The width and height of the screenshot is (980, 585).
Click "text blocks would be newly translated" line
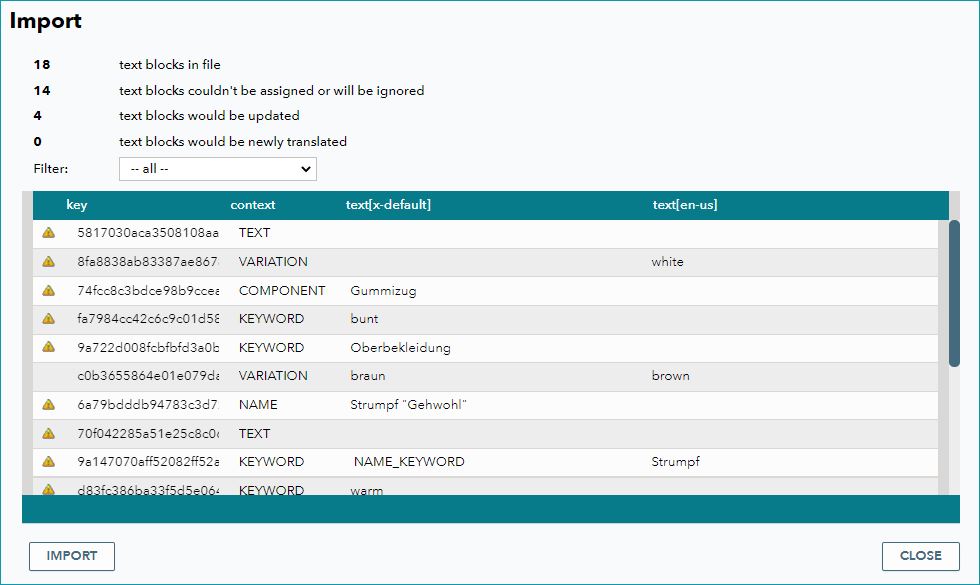[232, 142]
